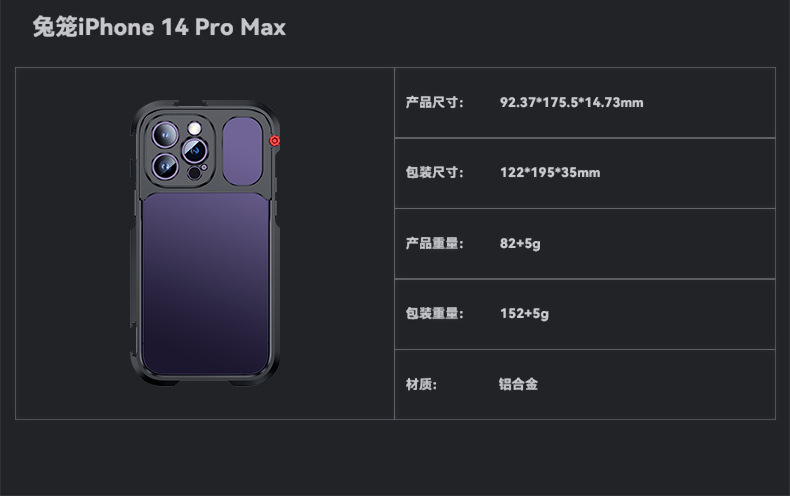Click the heading 兔笼iPhone 14 Pro Max
This screenshot has height=496, width=790.
click(x=159, y=27)
